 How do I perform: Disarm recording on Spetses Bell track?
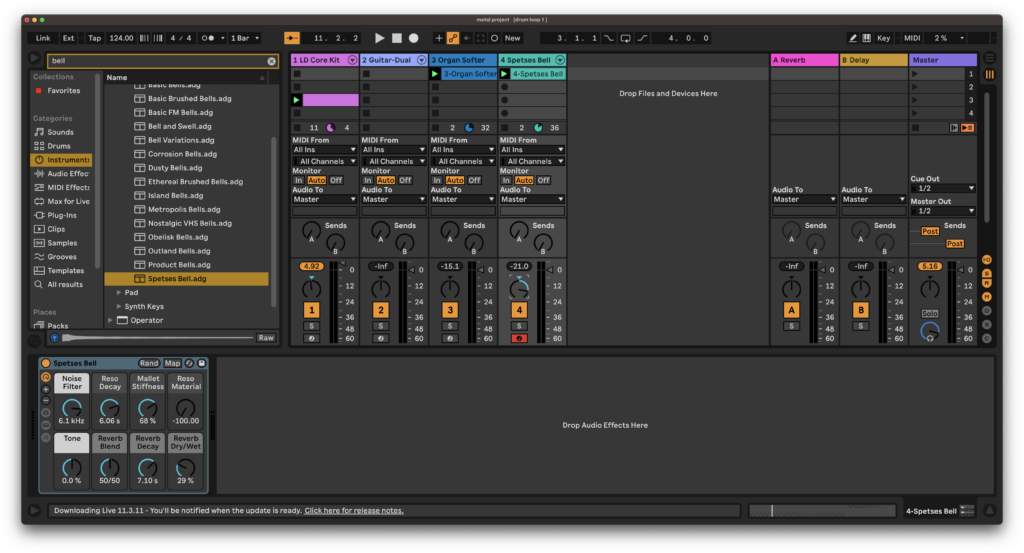(x=519, y=338)
